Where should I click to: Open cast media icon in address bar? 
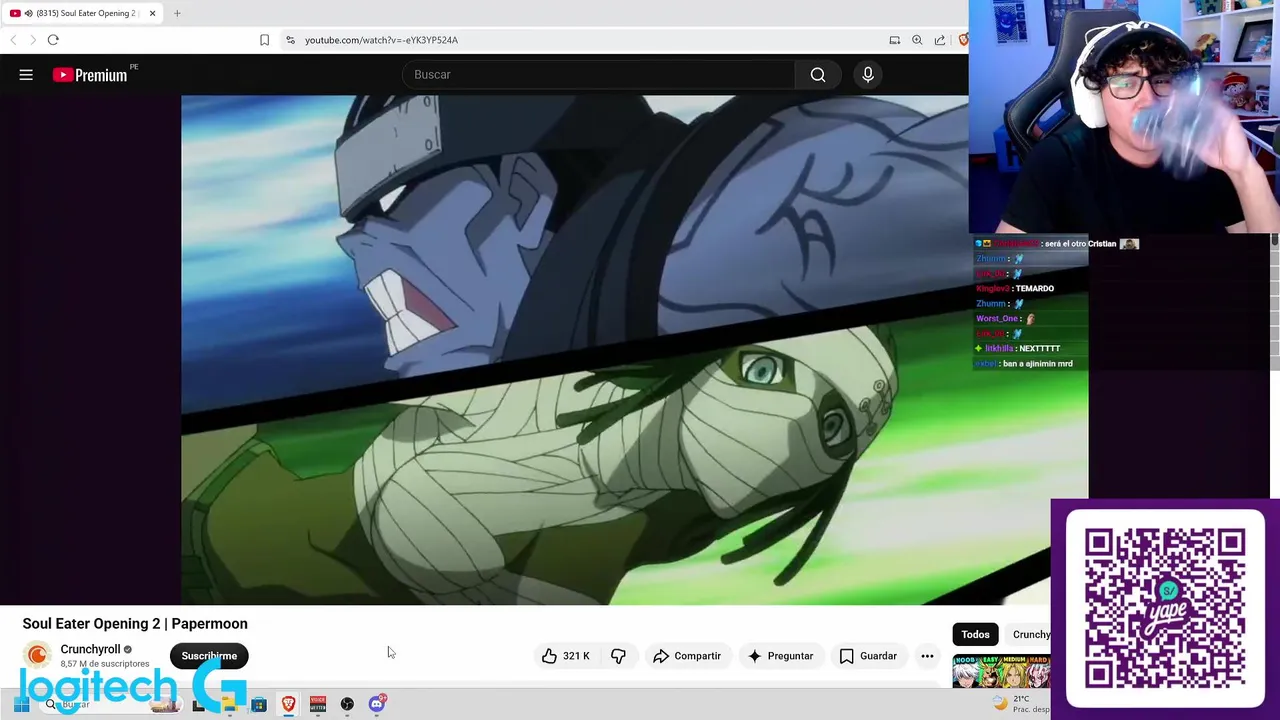click(x=895, y=40)
